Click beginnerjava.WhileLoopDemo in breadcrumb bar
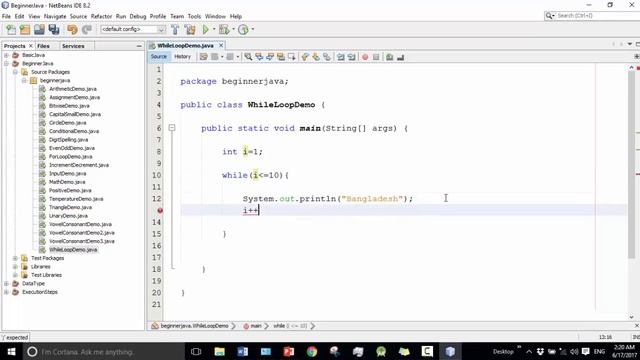The height and width of the screenshot is (360, 640). tap(194, 326)
